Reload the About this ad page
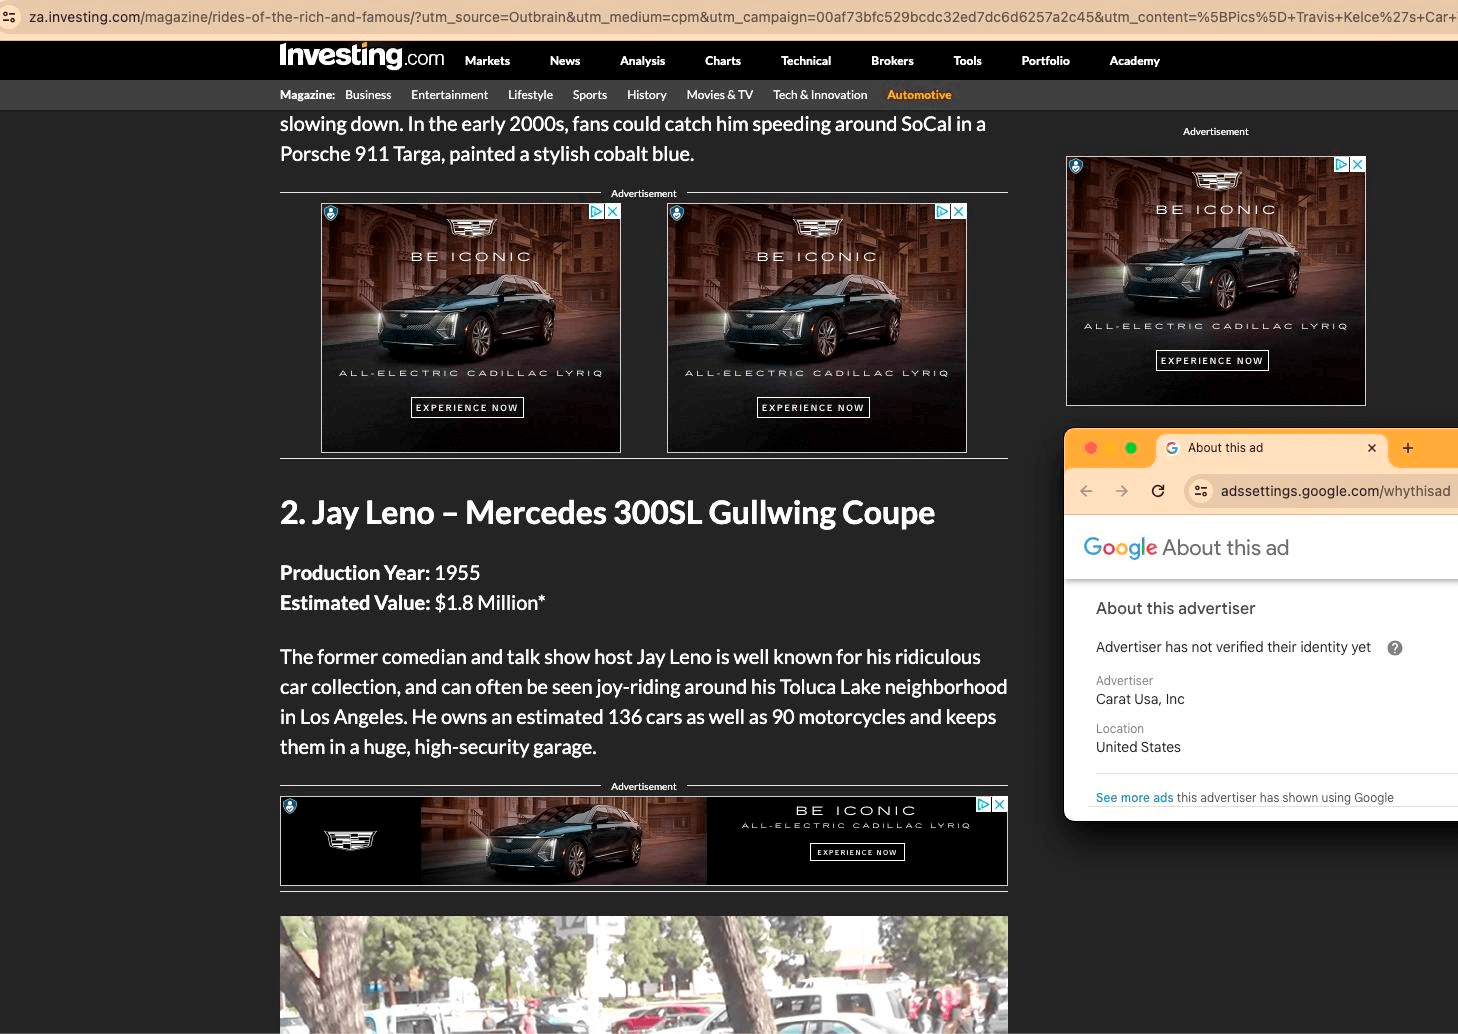Image resolution: width=1458 pixels, height=1034 pixels. coord(1158,491)
